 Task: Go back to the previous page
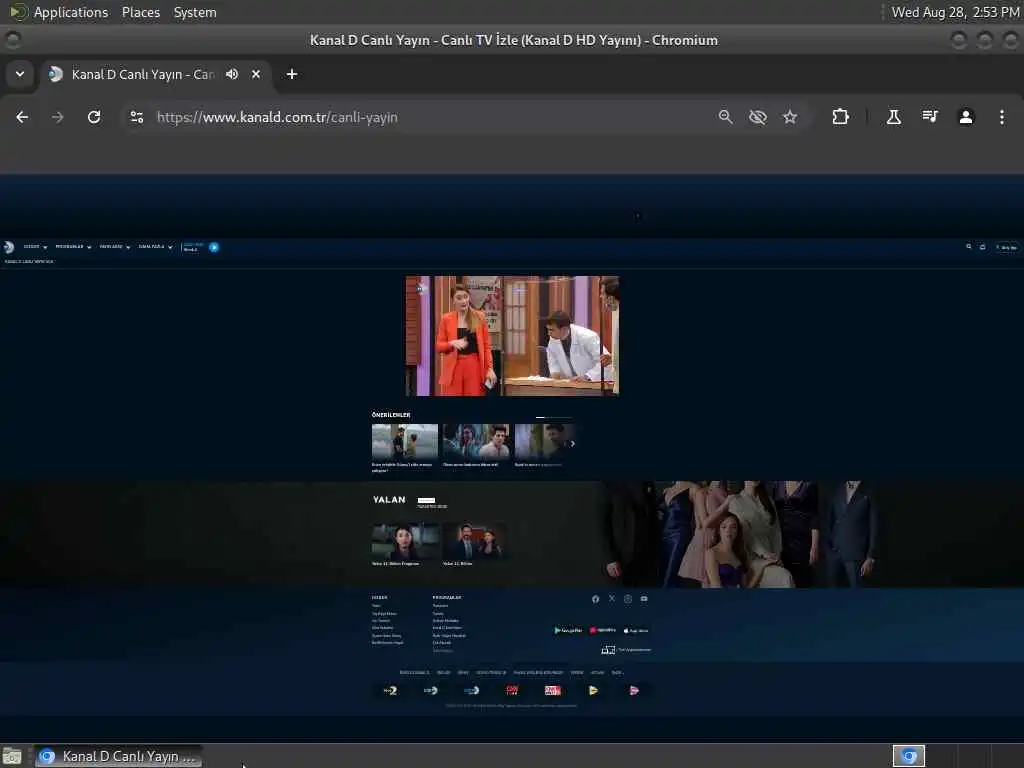(x=22, y=117)
